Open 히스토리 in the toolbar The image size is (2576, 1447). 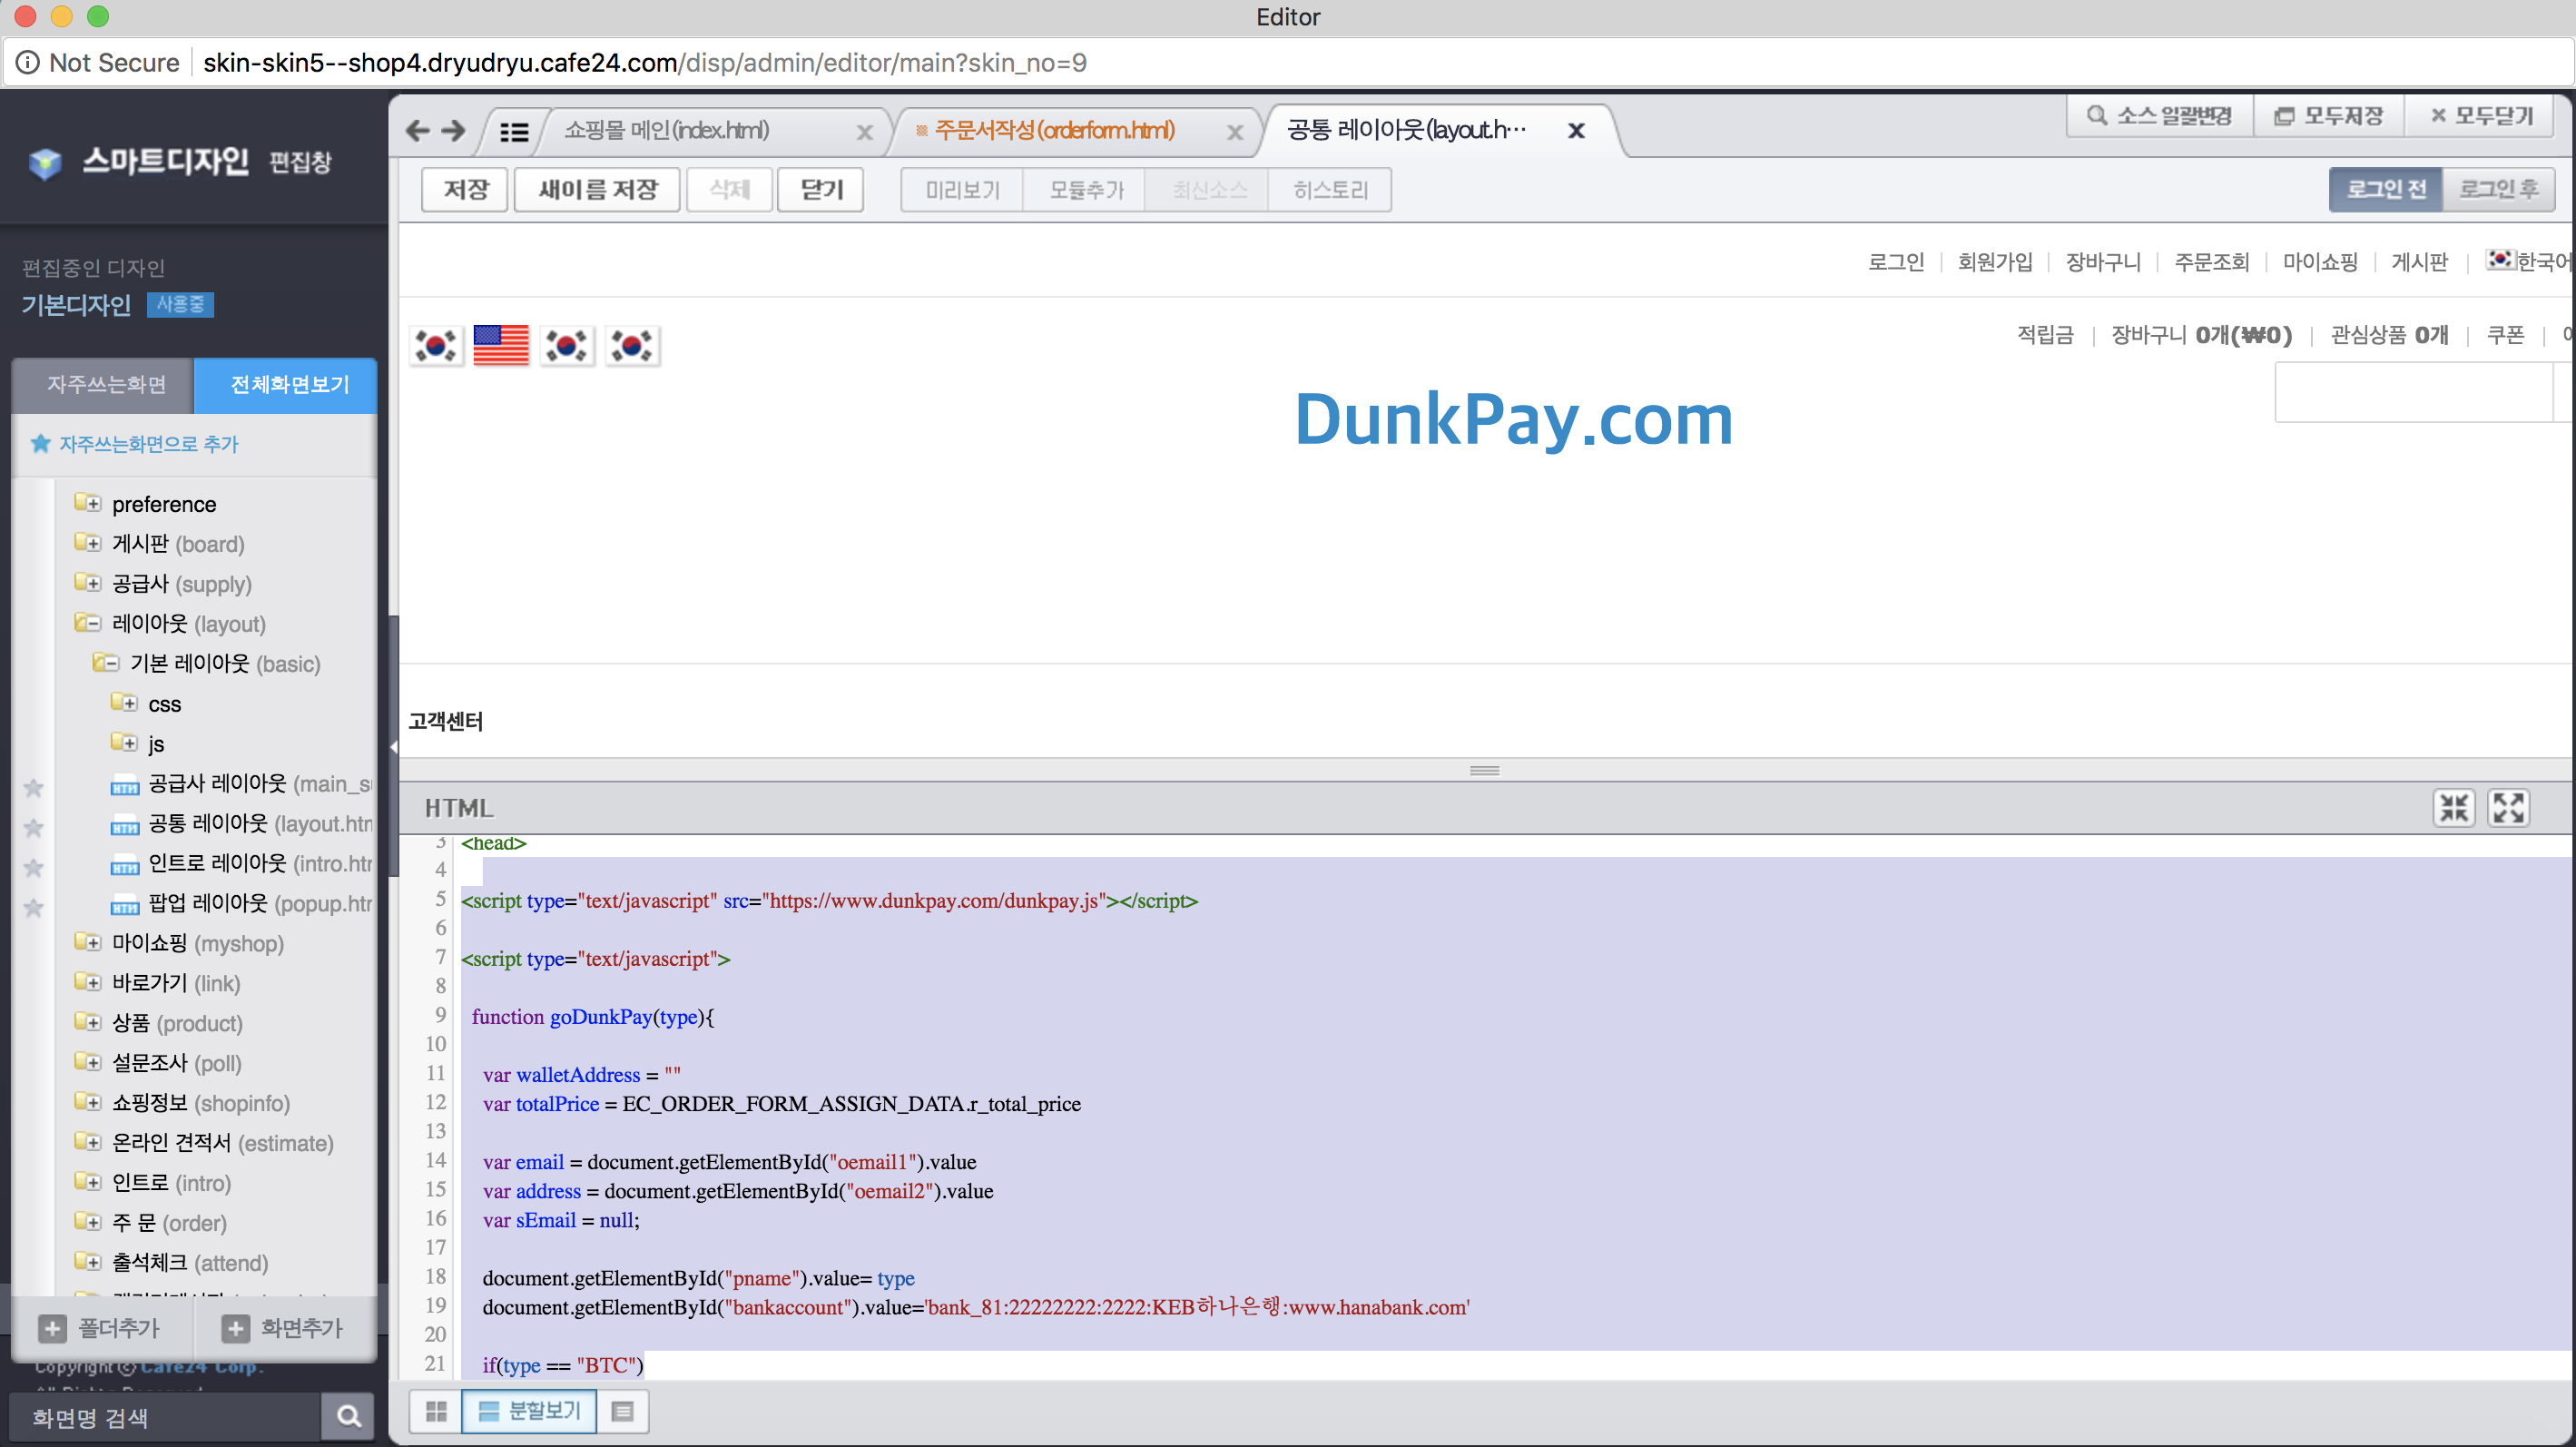tap(1329, 190)
